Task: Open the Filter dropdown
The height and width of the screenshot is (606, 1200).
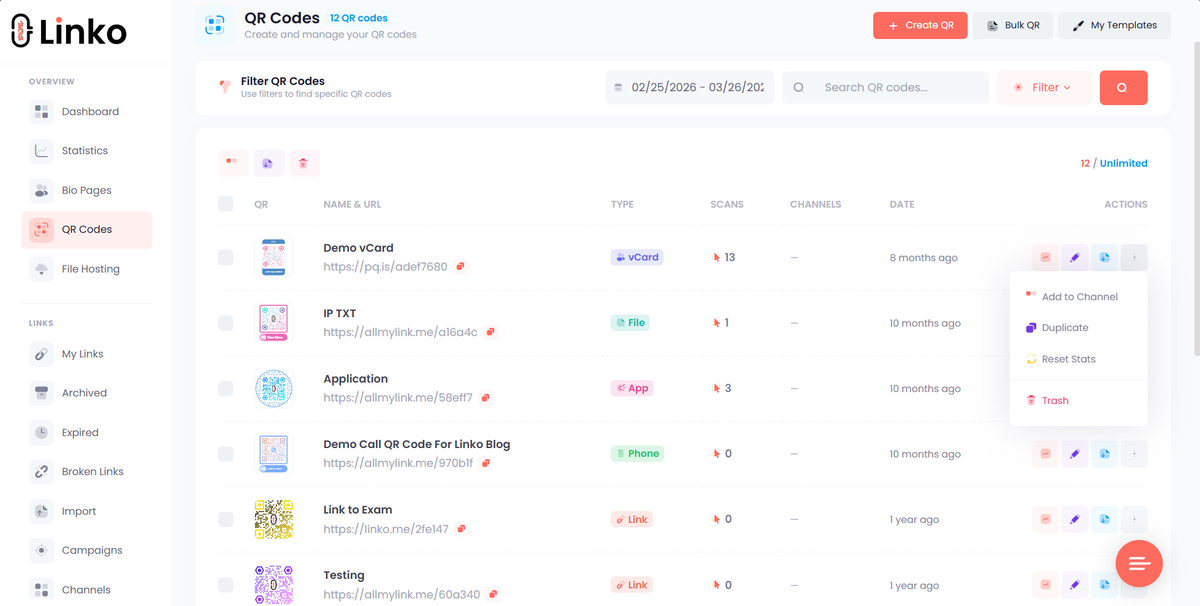Action: click(1044, 87)
